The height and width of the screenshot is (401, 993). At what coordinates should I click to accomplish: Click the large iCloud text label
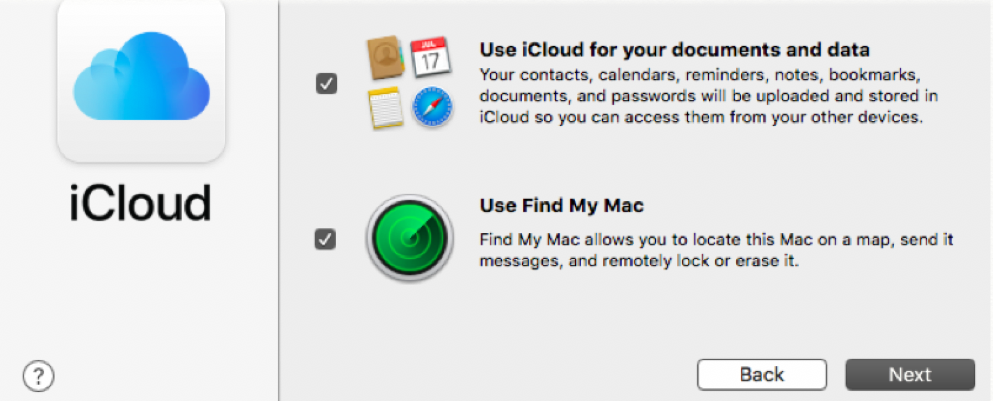[140, 203]
